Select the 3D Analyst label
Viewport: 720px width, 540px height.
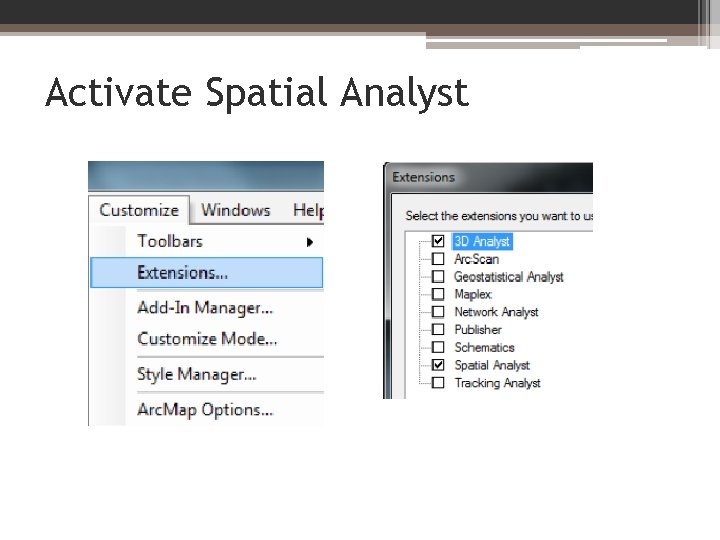[x=482, y=241]
